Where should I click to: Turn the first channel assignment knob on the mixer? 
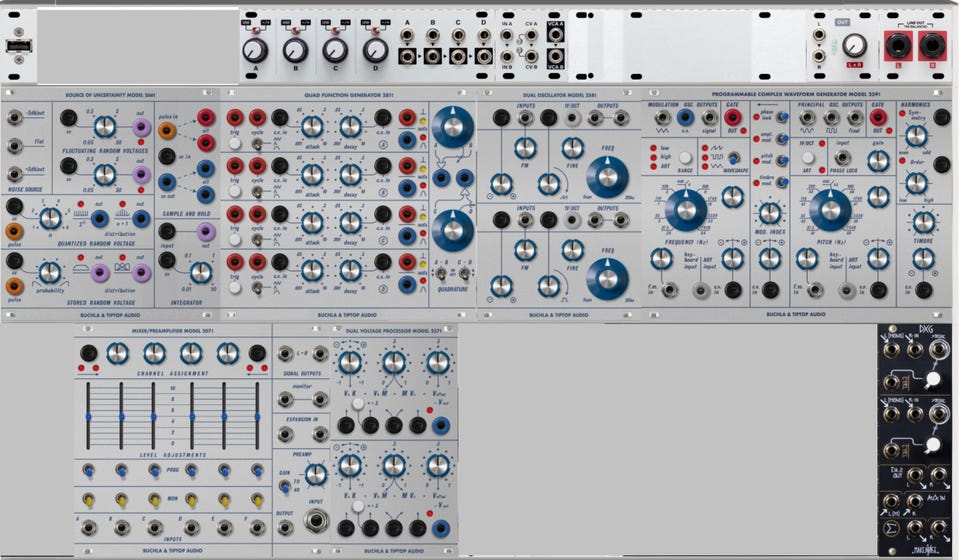[117, 353]
